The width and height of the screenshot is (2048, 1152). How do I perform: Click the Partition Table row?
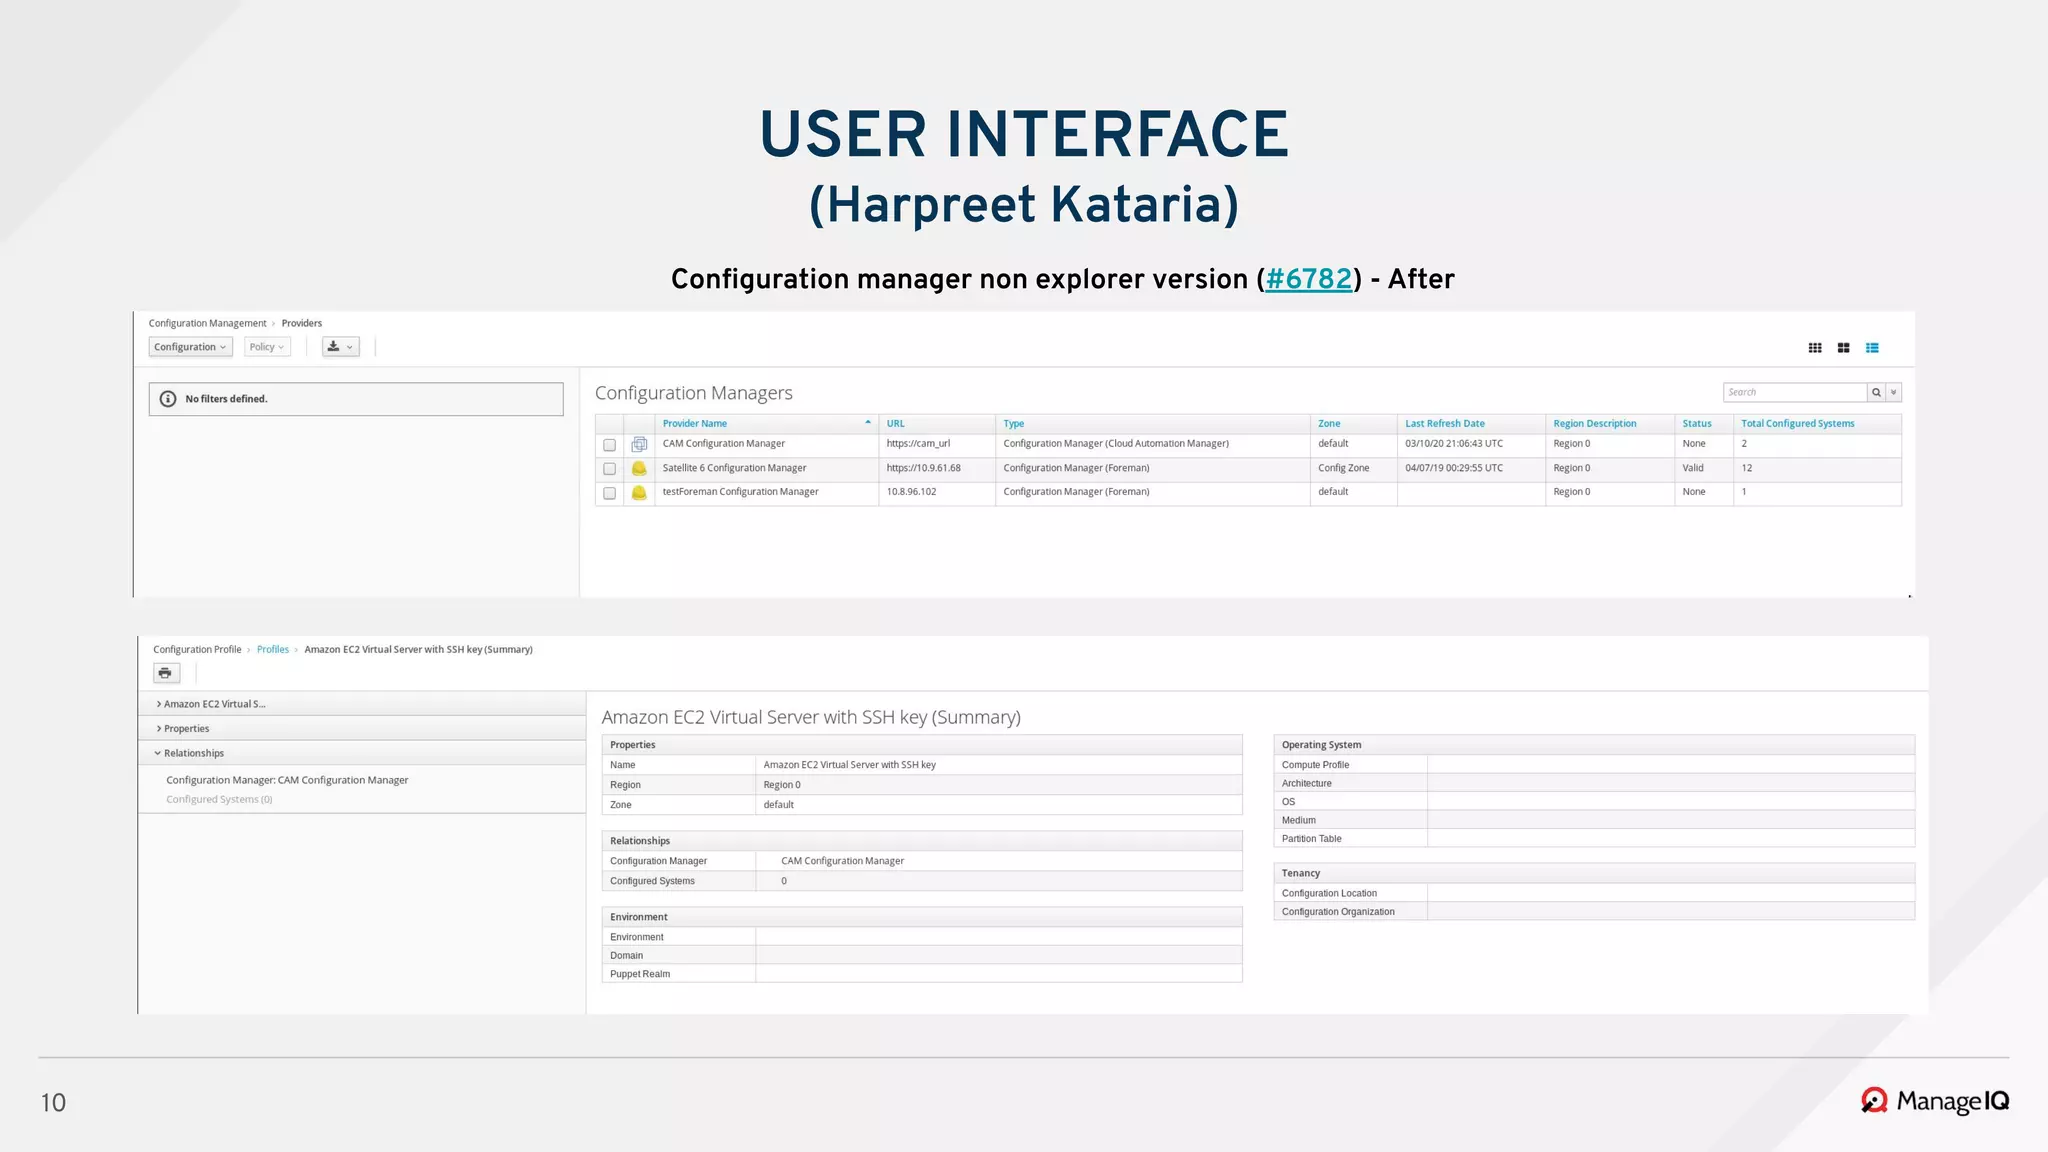[1594, 839]
